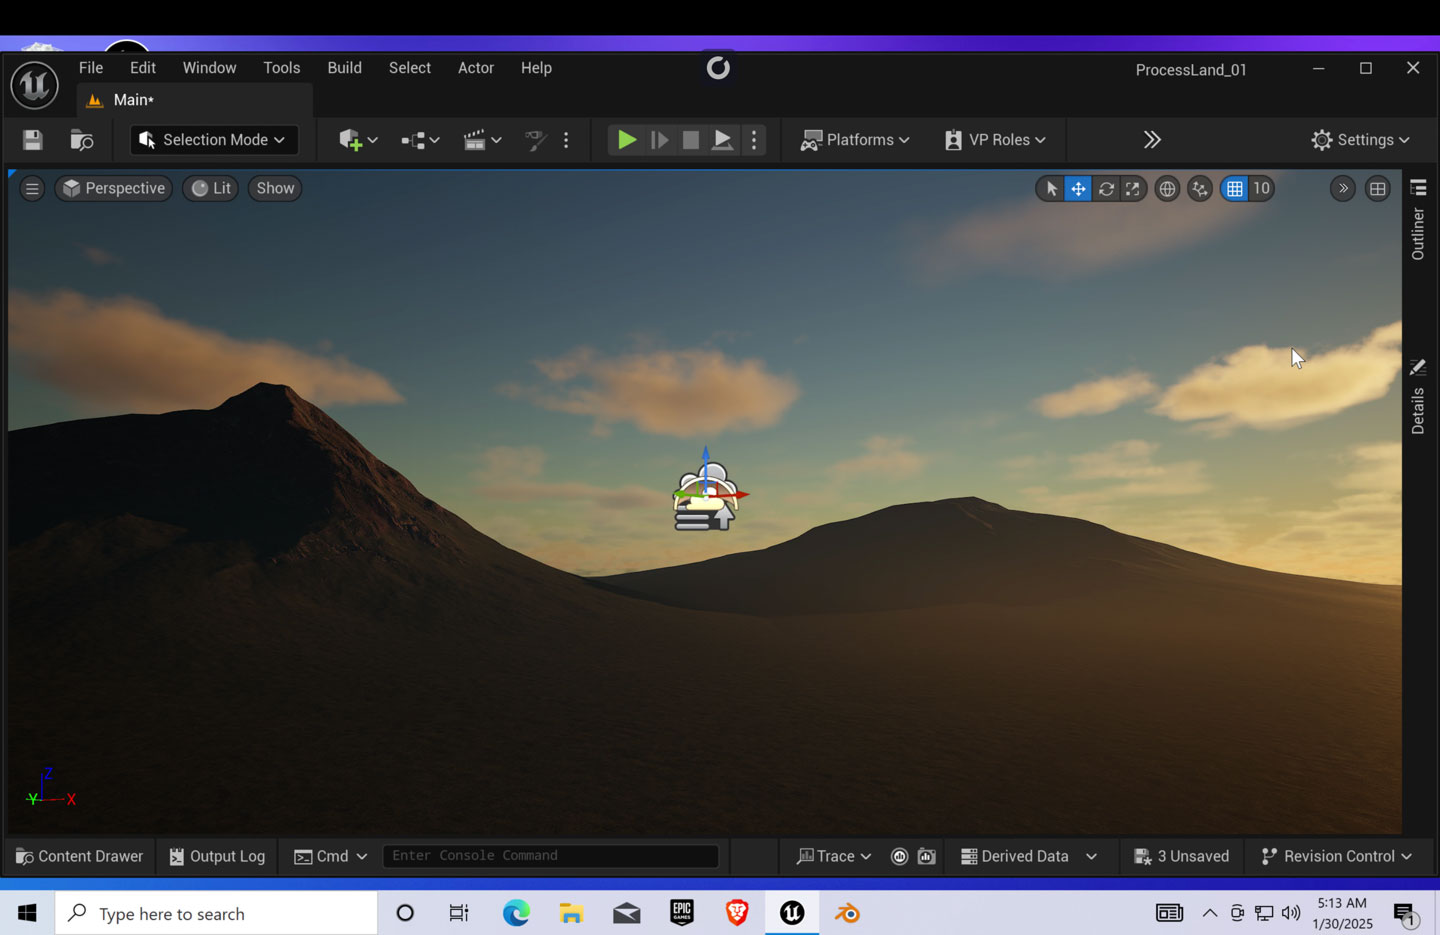
Task: Select the rotate transform tool
Action: click(1106, 189)
